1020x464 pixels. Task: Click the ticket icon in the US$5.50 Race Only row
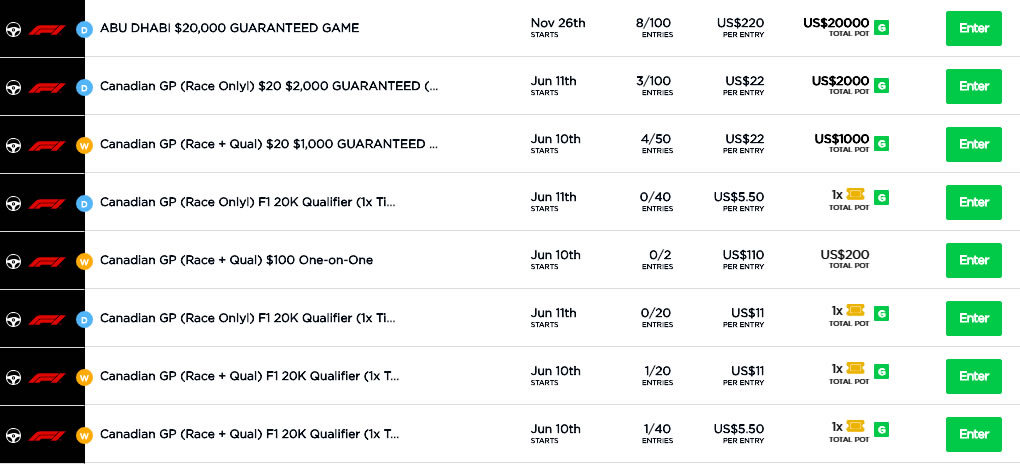pos(855,195)
